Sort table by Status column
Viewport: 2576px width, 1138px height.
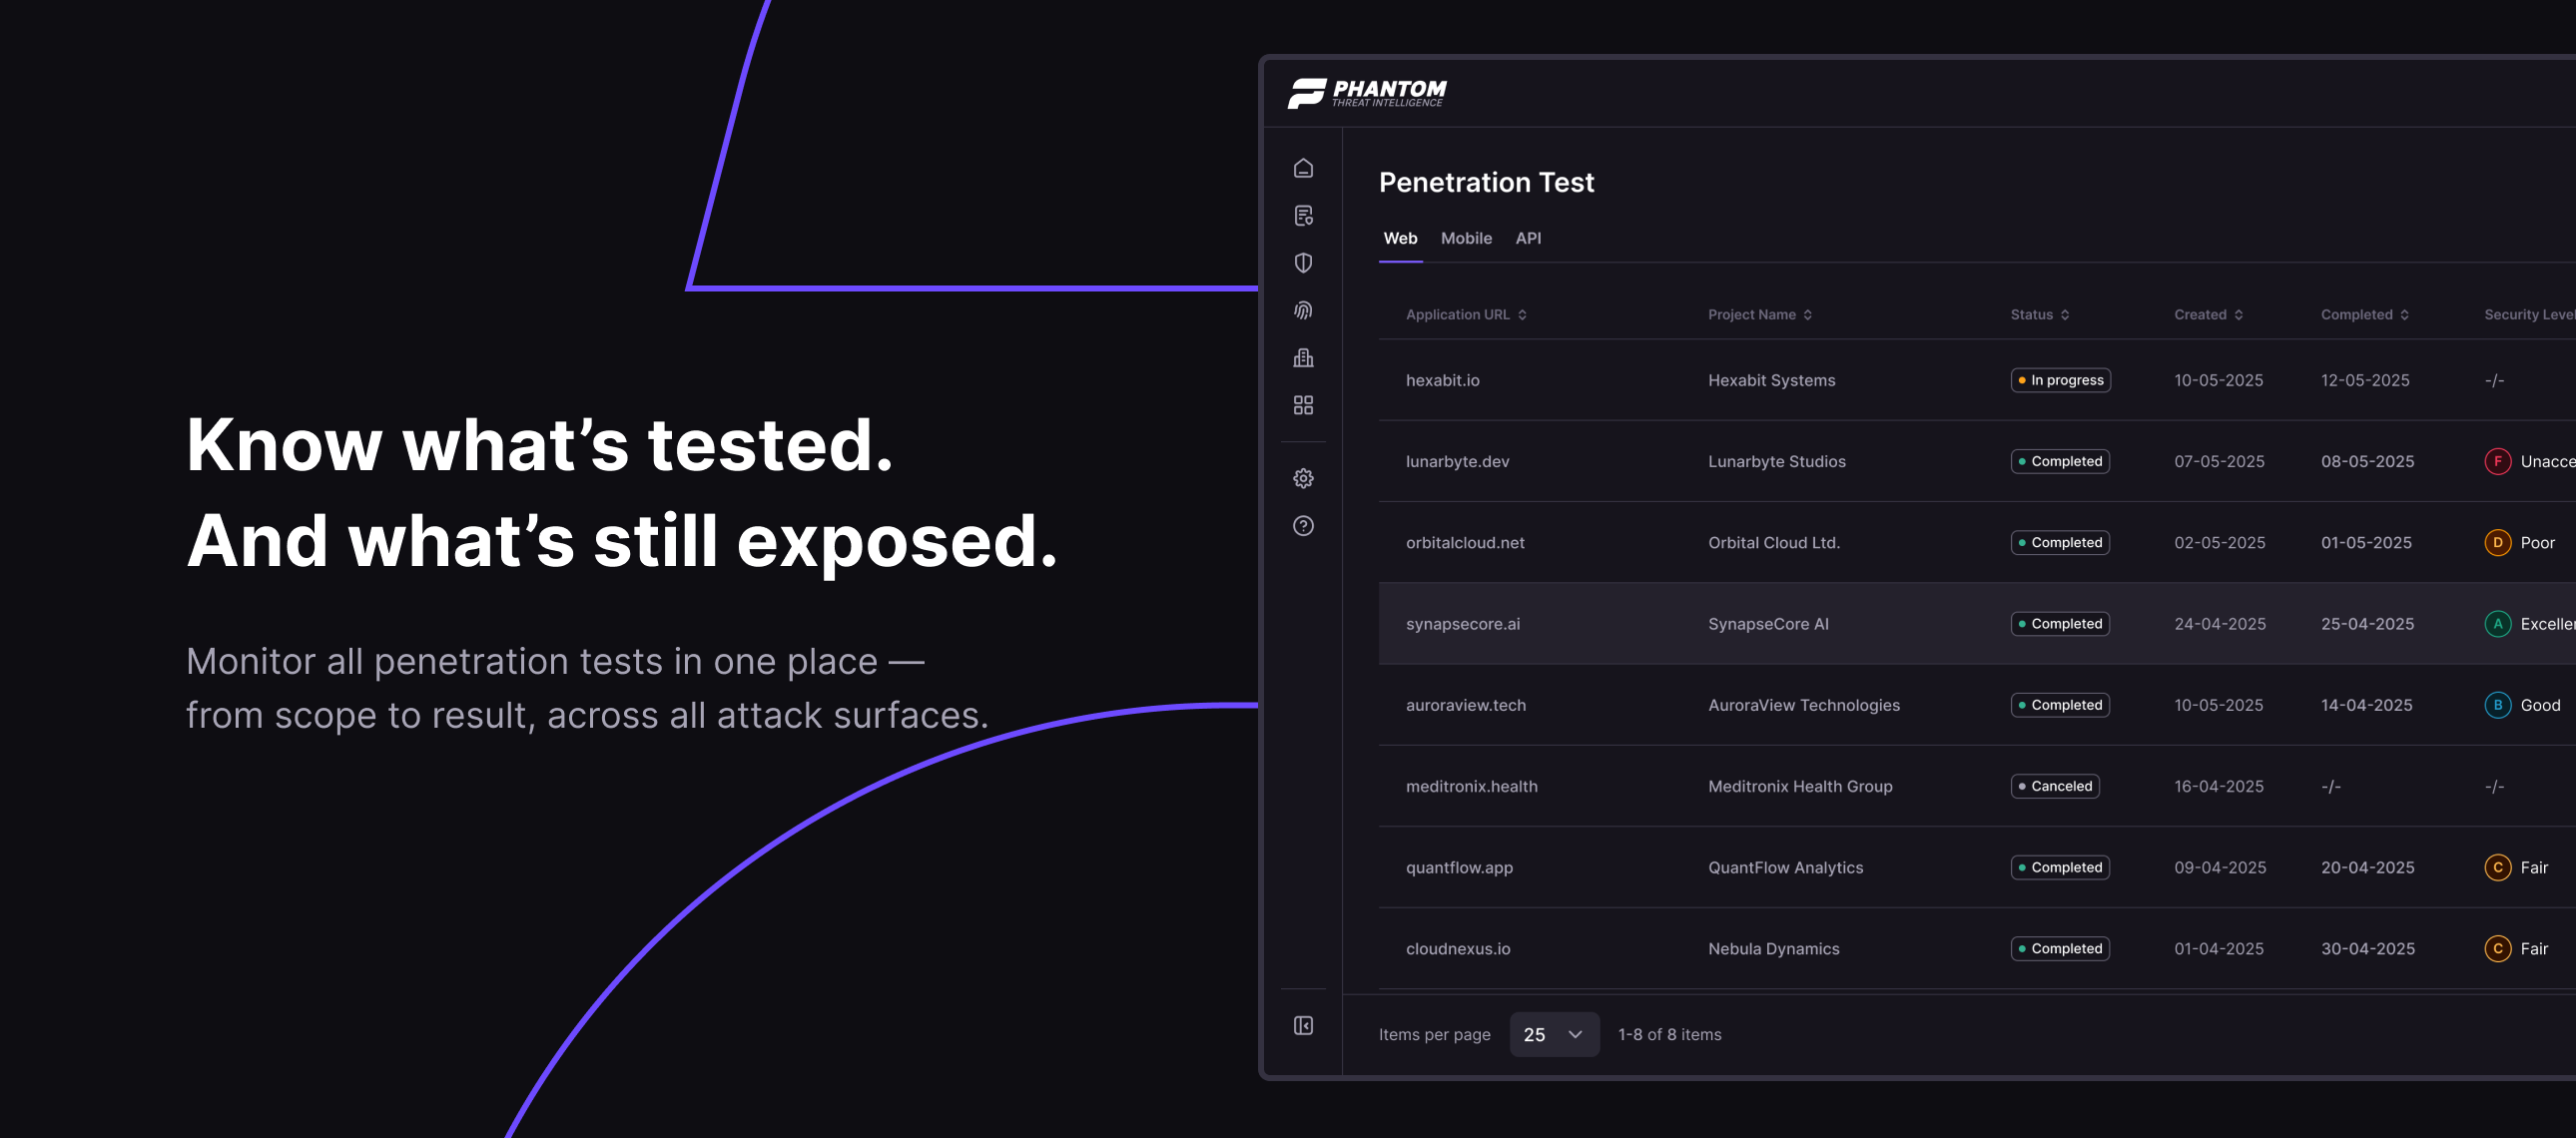point(2039,315)
